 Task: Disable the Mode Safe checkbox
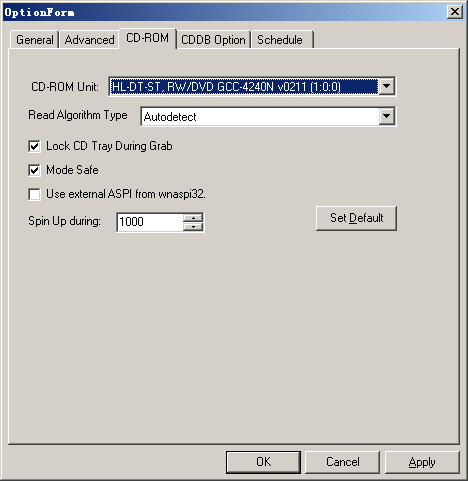point(34,170)
